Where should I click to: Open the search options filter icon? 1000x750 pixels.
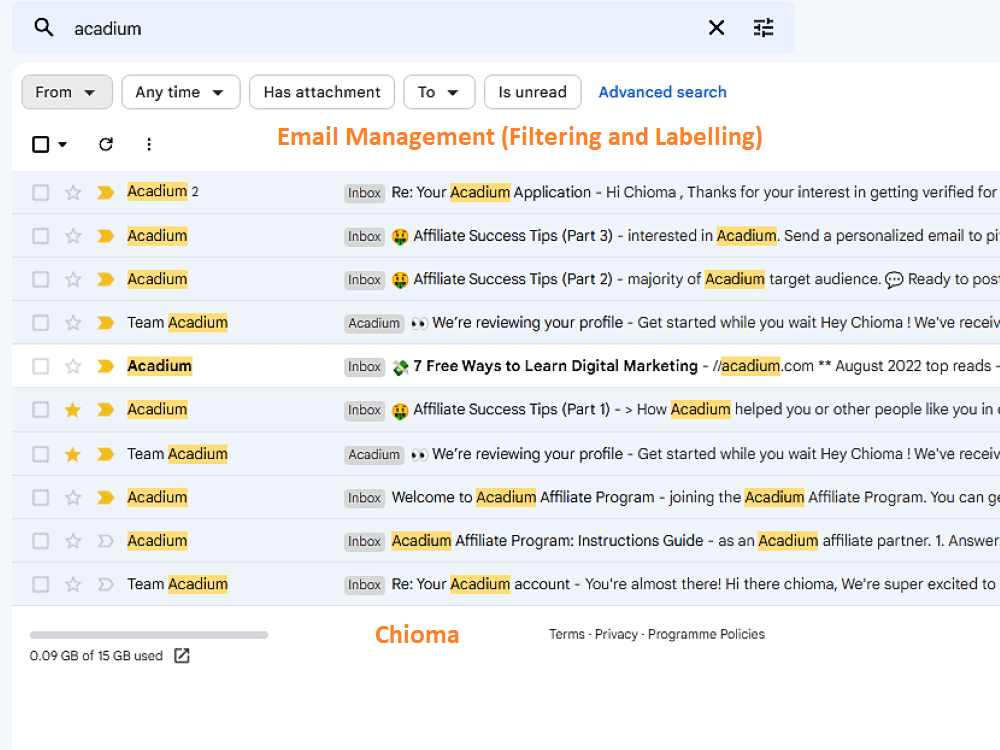point(763,27)
